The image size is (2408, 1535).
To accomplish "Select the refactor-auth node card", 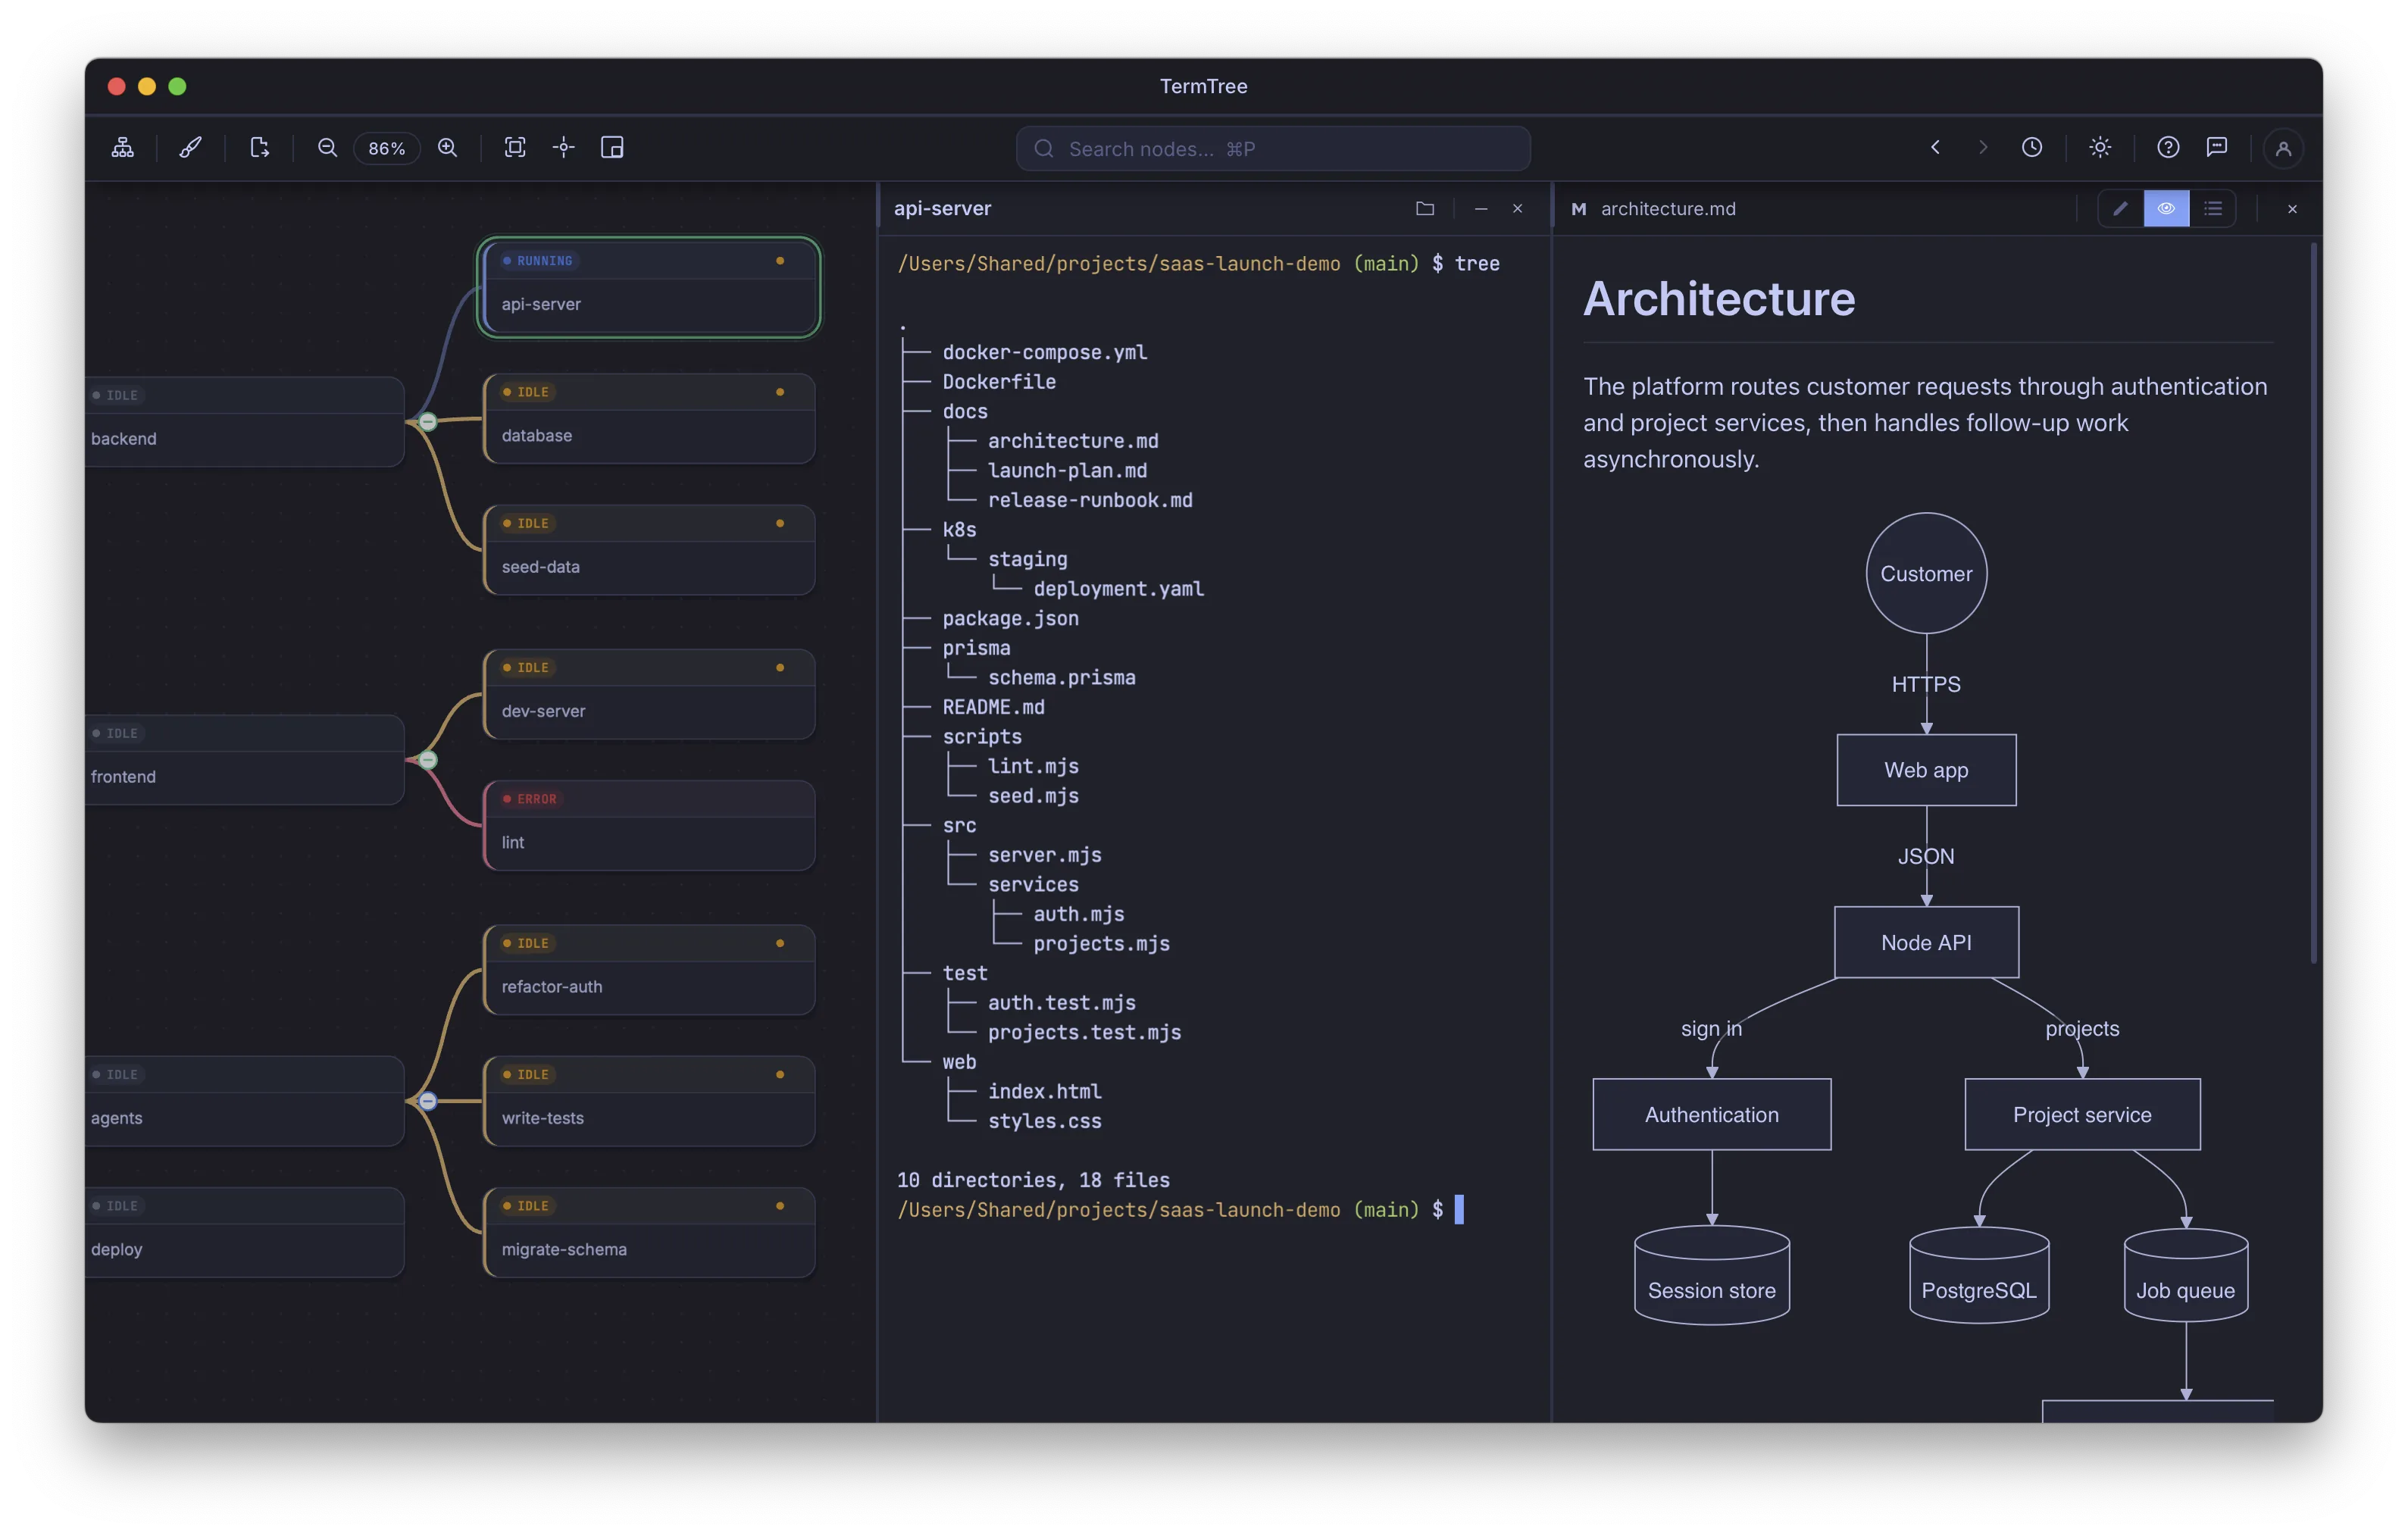I will click(x=649, y=970).
